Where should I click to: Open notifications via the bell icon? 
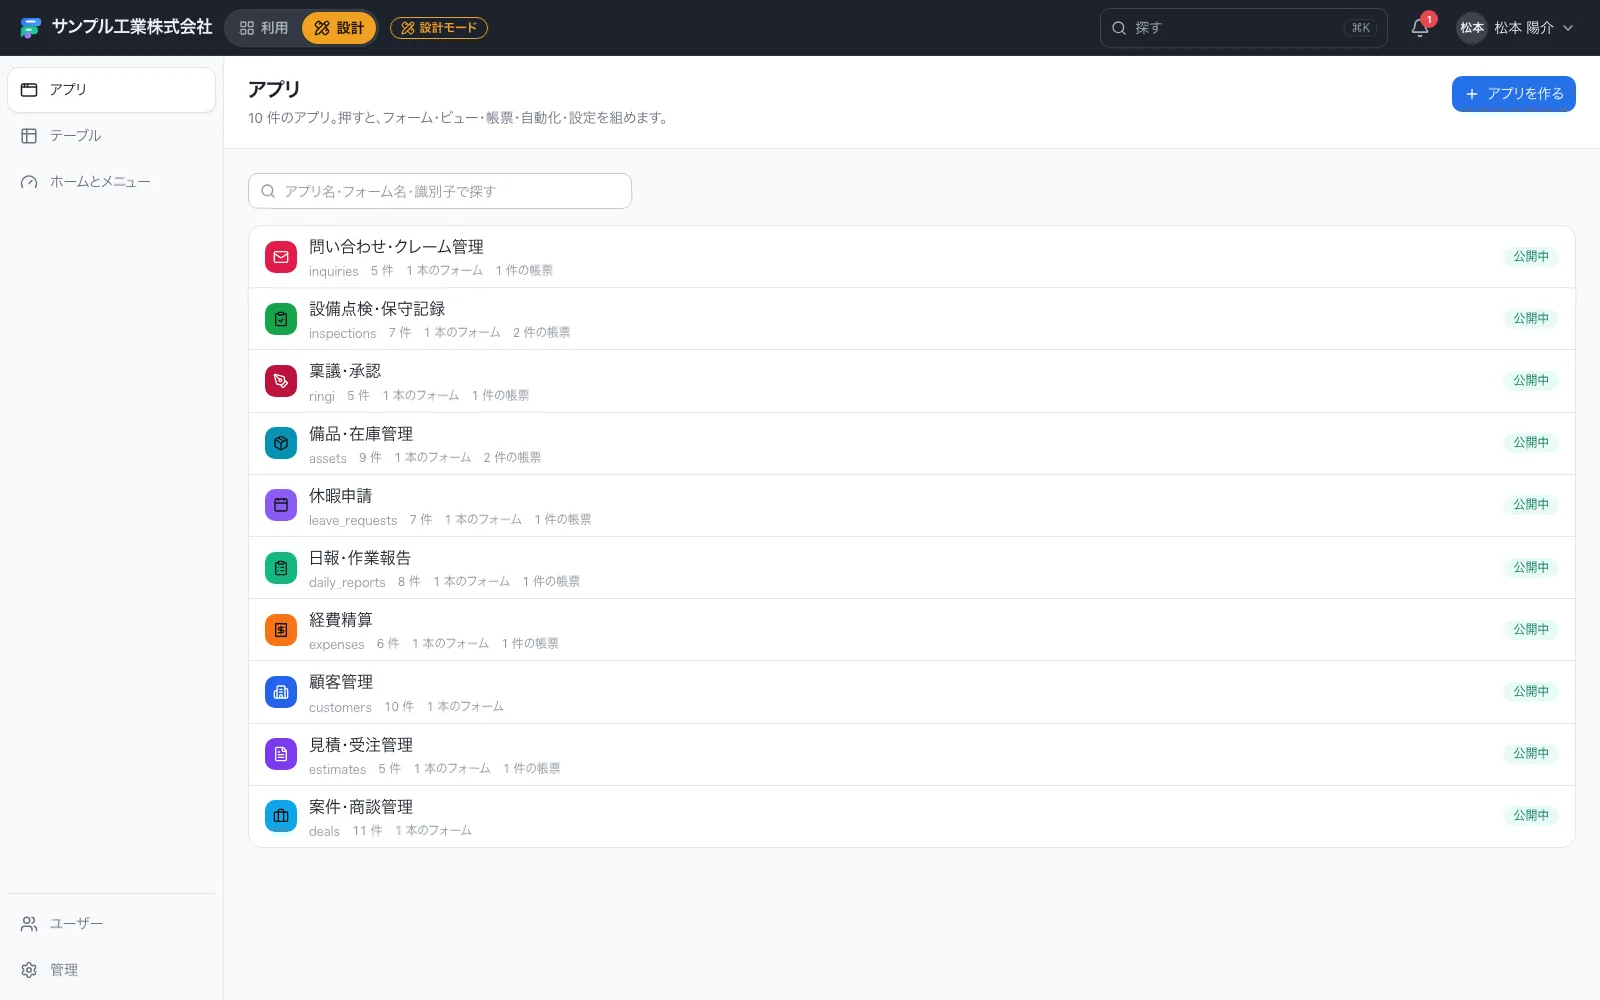[1420, 28]
